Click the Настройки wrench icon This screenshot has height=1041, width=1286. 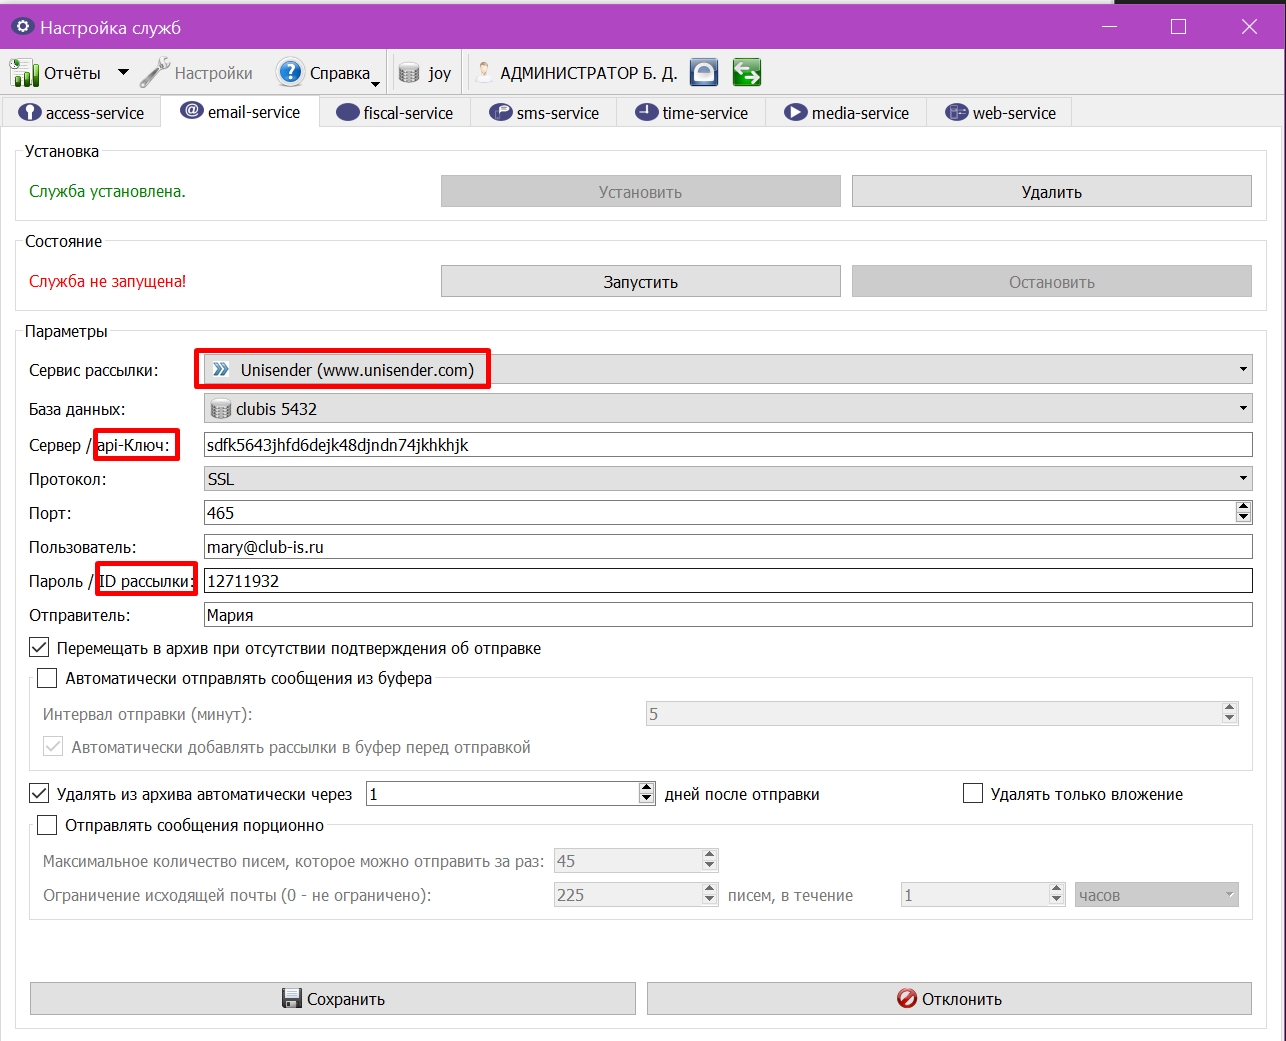[x=155, y=73]
